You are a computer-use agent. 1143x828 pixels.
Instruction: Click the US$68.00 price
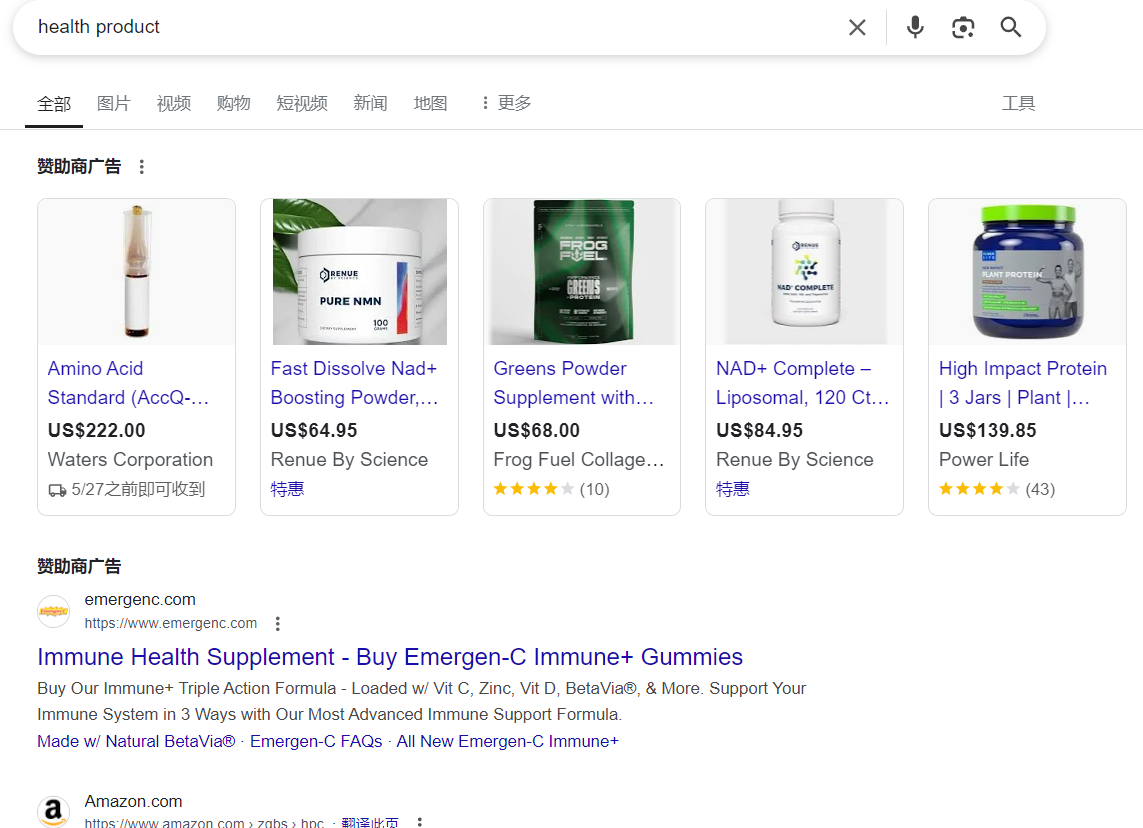(537, 431)
